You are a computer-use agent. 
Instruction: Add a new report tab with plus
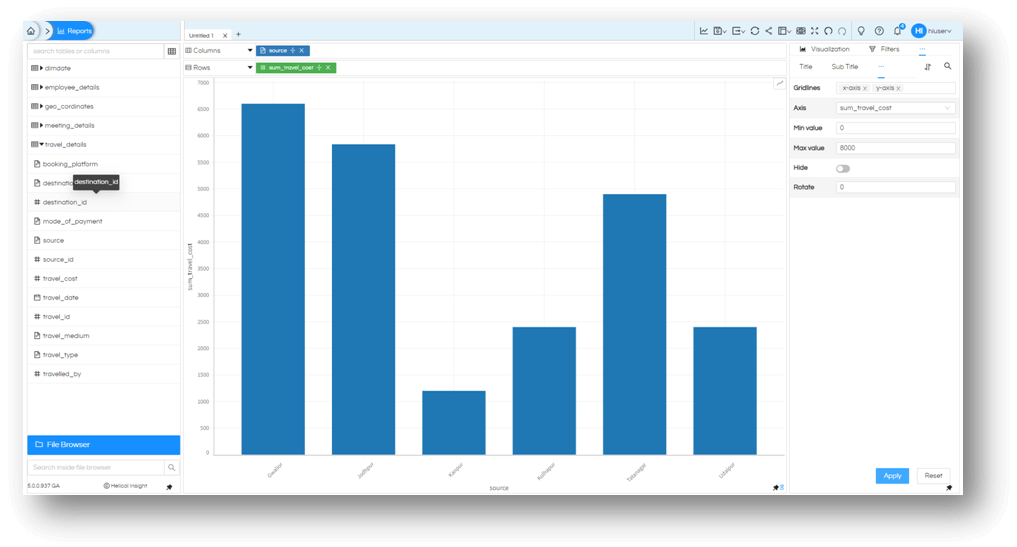coord(238,34)
